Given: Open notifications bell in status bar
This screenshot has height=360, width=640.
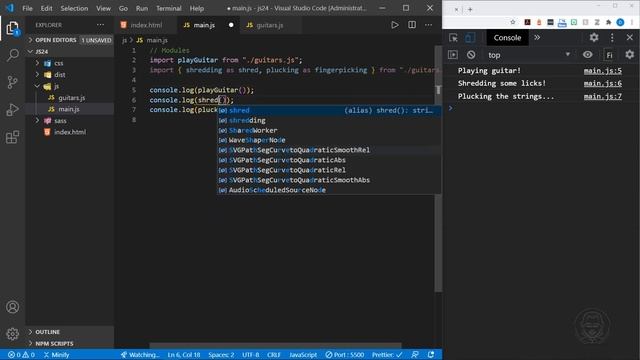Looking at the screenshot, I should tap(431, 355).
